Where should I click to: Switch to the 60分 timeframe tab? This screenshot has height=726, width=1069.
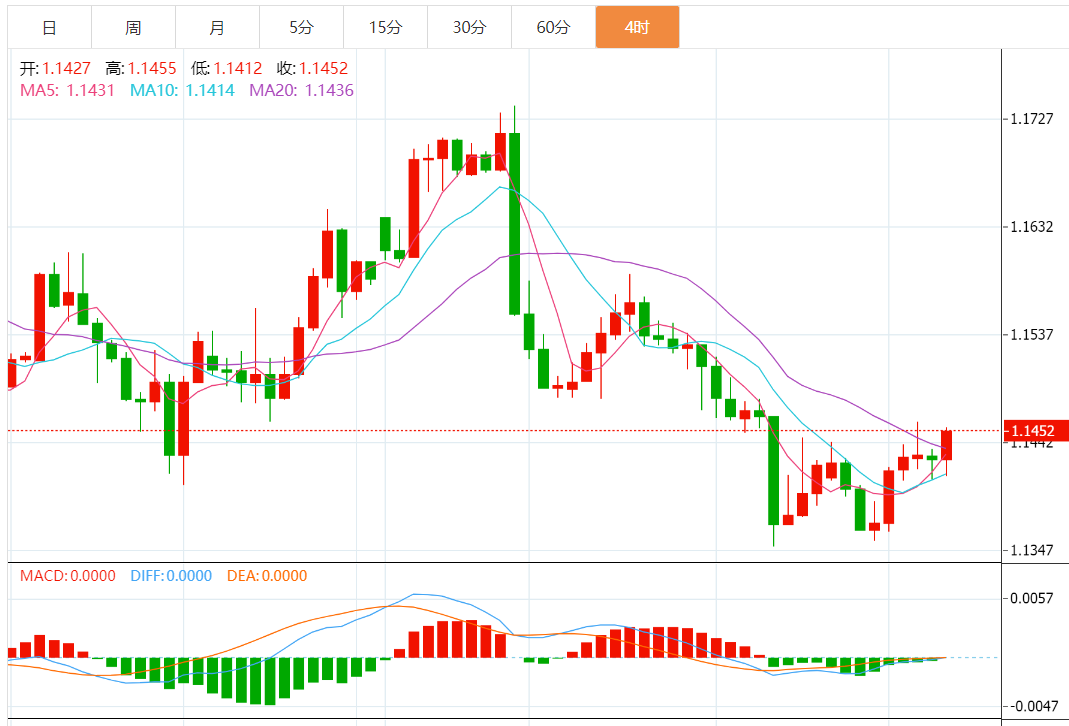(x=553, y=27)
